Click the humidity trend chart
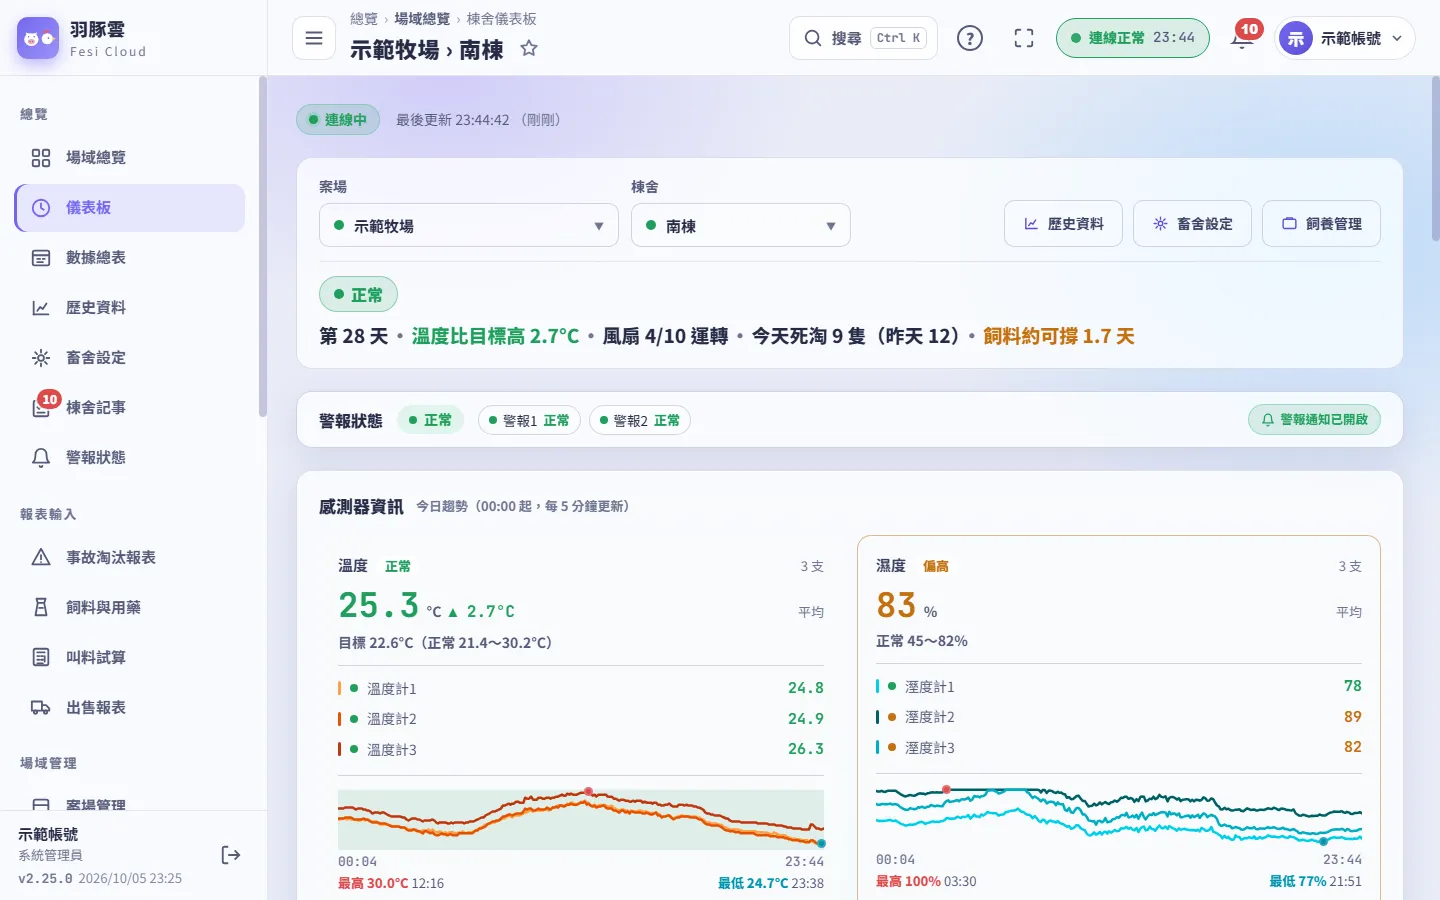Viewport: 1440px width, 900px height. coord(1119,817)
